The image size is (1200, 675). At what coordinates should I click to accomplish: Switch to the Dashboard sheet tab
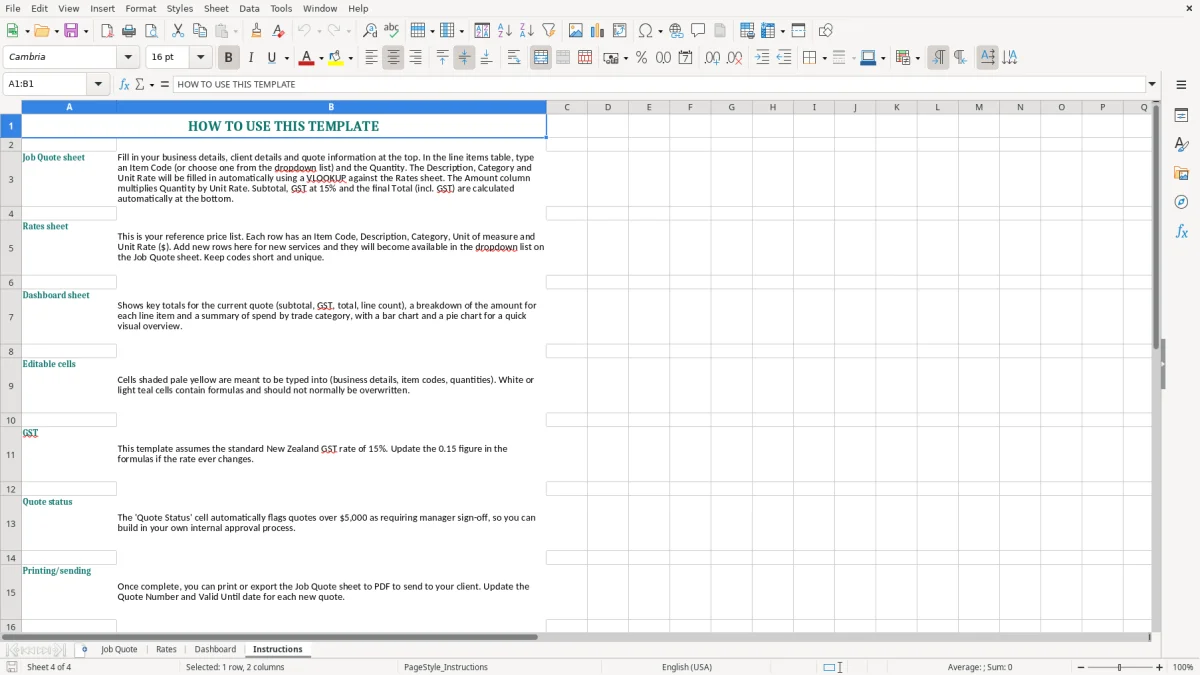pos(215,649)
